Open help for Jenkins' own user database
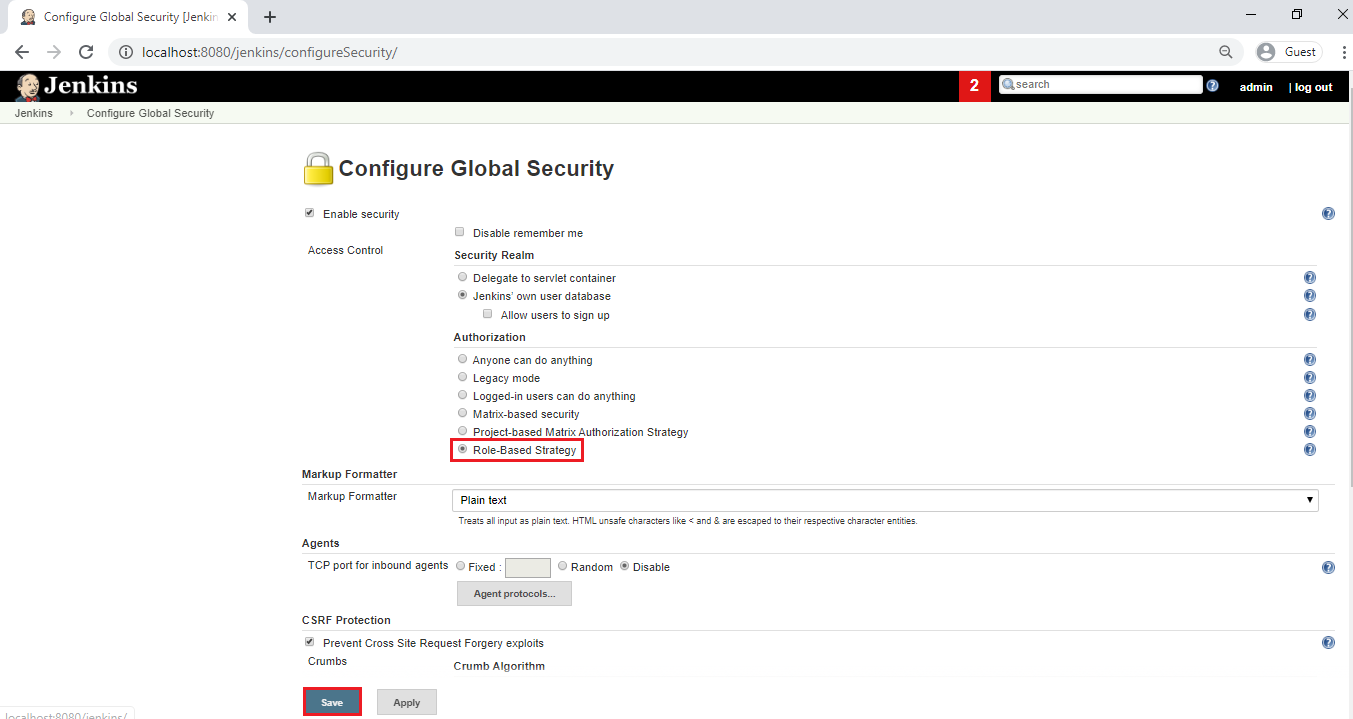The image size is (1353, 719). pos(1309,296)
